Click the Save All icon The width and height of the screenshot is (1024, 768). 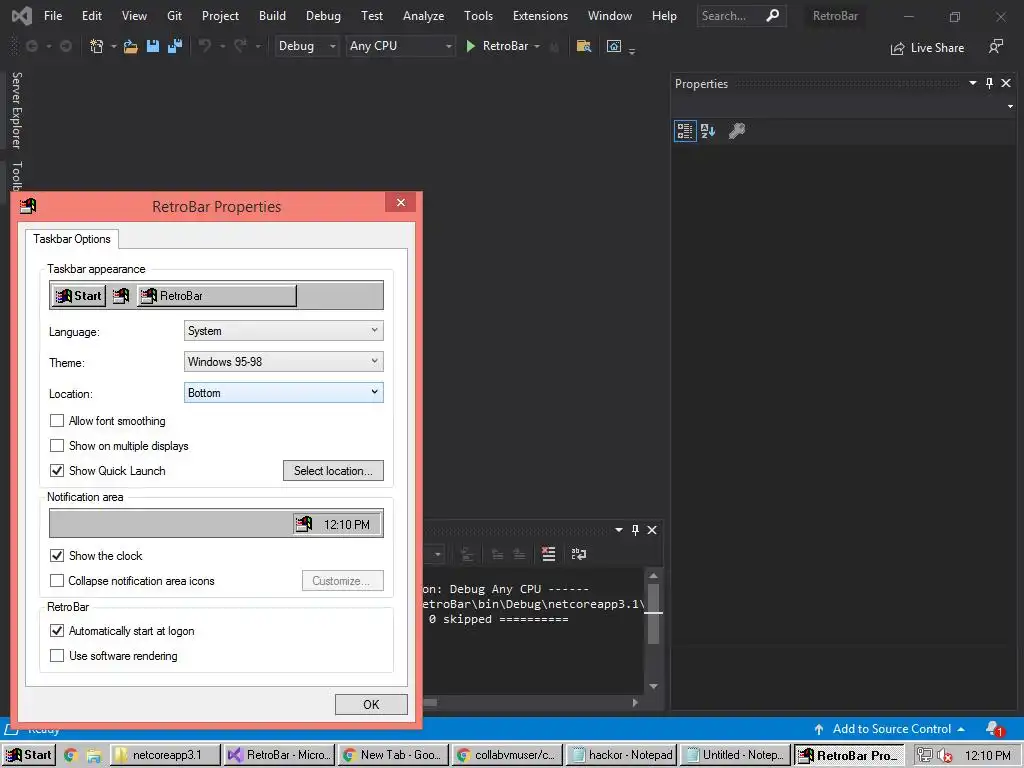pyautogui.click(x=175, y=46)
